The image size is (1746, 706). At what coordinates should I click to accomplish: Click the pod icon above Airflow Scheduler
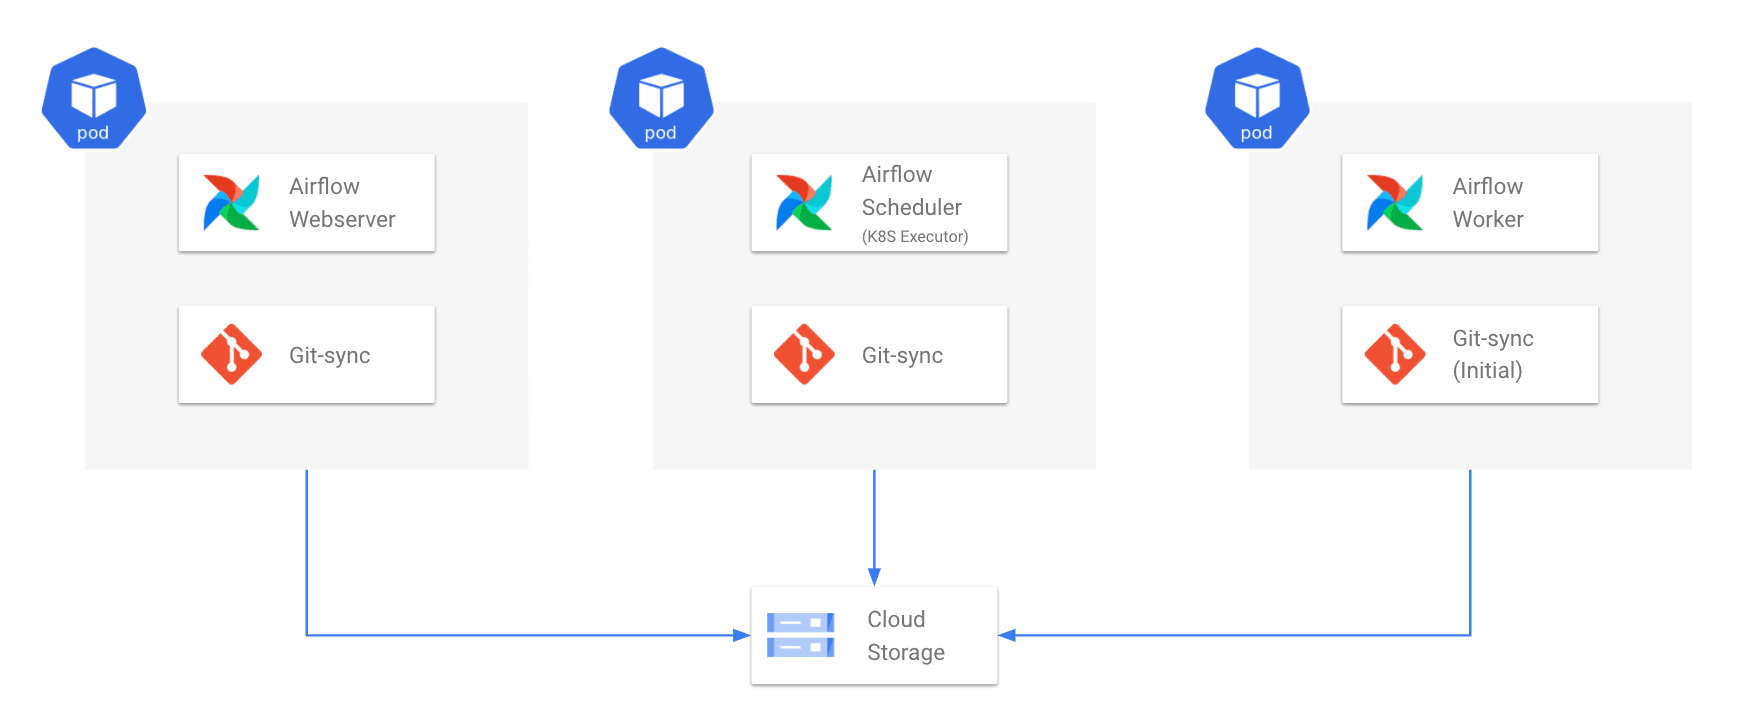(661, 98)
